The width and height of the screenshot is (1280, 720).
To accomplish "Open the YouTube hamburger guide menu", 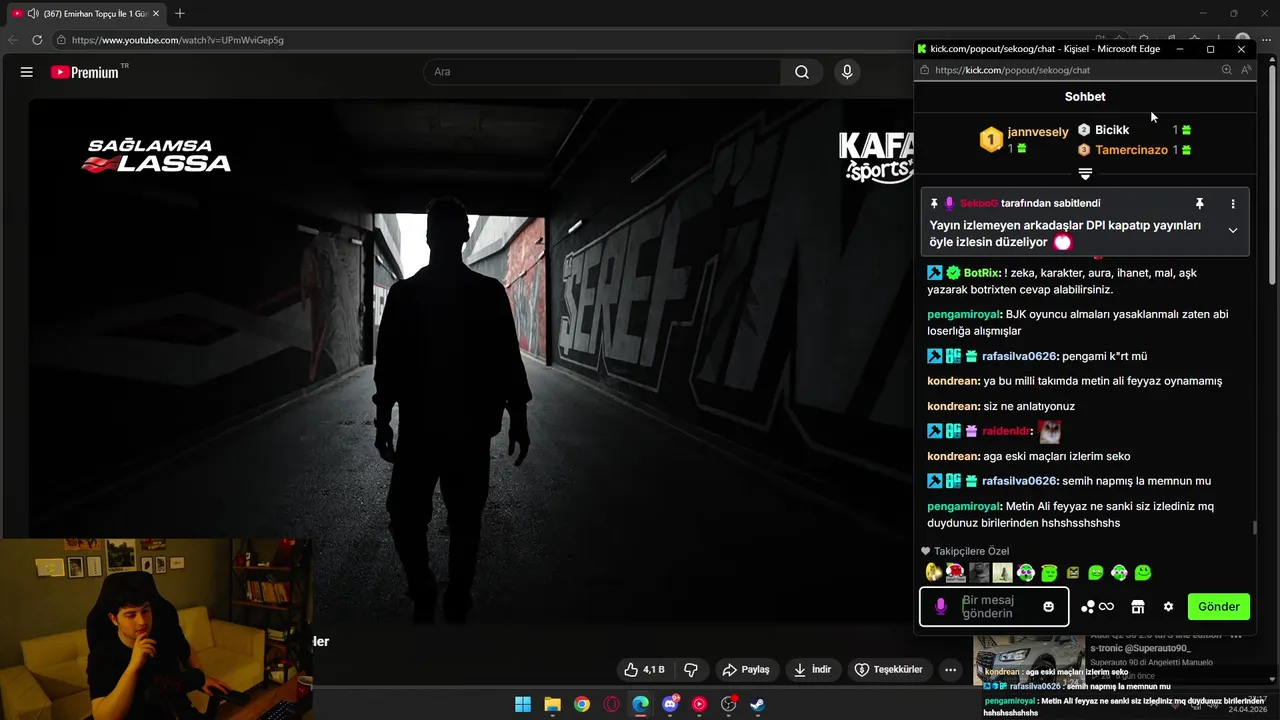I will [27, 72].
